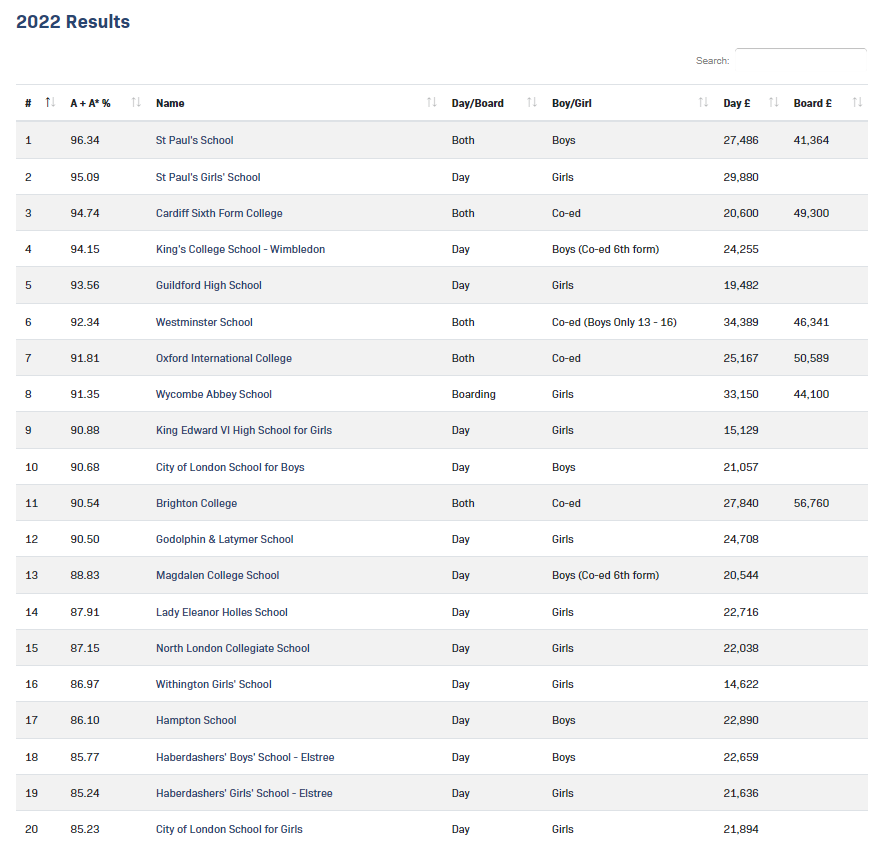Open City of London School for Girls
Screen dimensions: 883x845
click(x=229, y=830)
